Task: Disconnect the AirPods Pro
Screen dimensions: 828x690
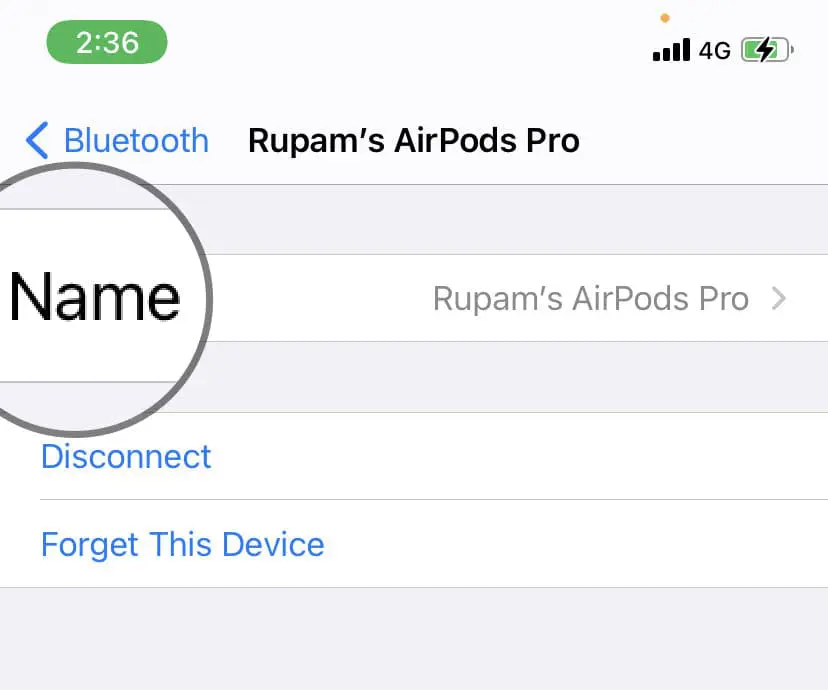Action: pyautogui.click(x=126, y=456)
